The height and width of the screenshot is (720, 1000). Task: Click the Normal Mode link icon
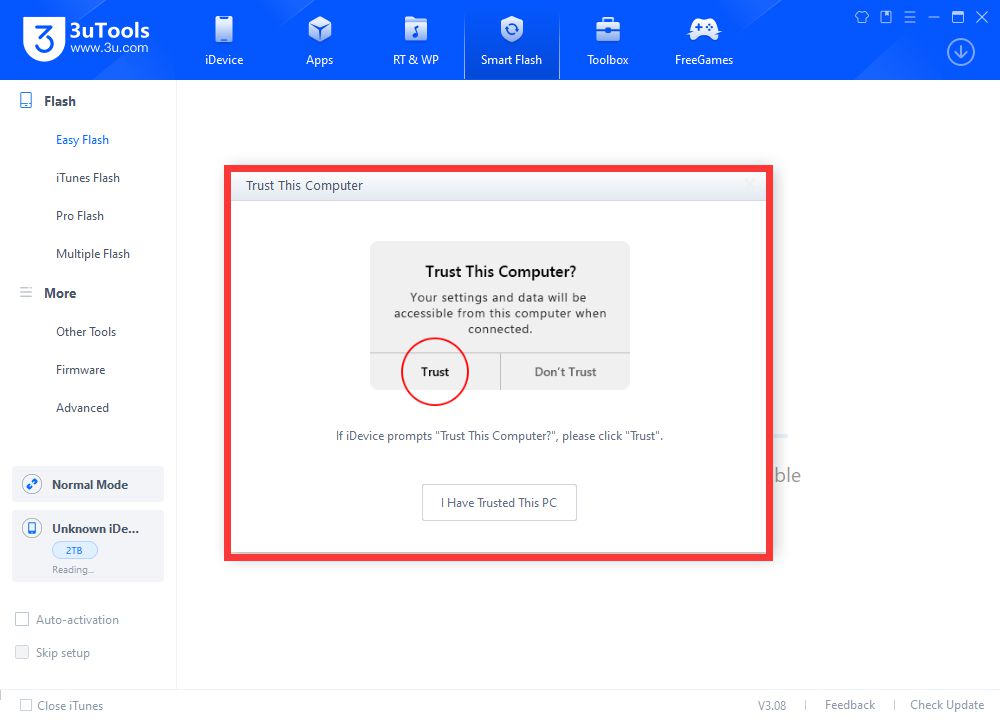pyautogui.click(x=32, y=484)
